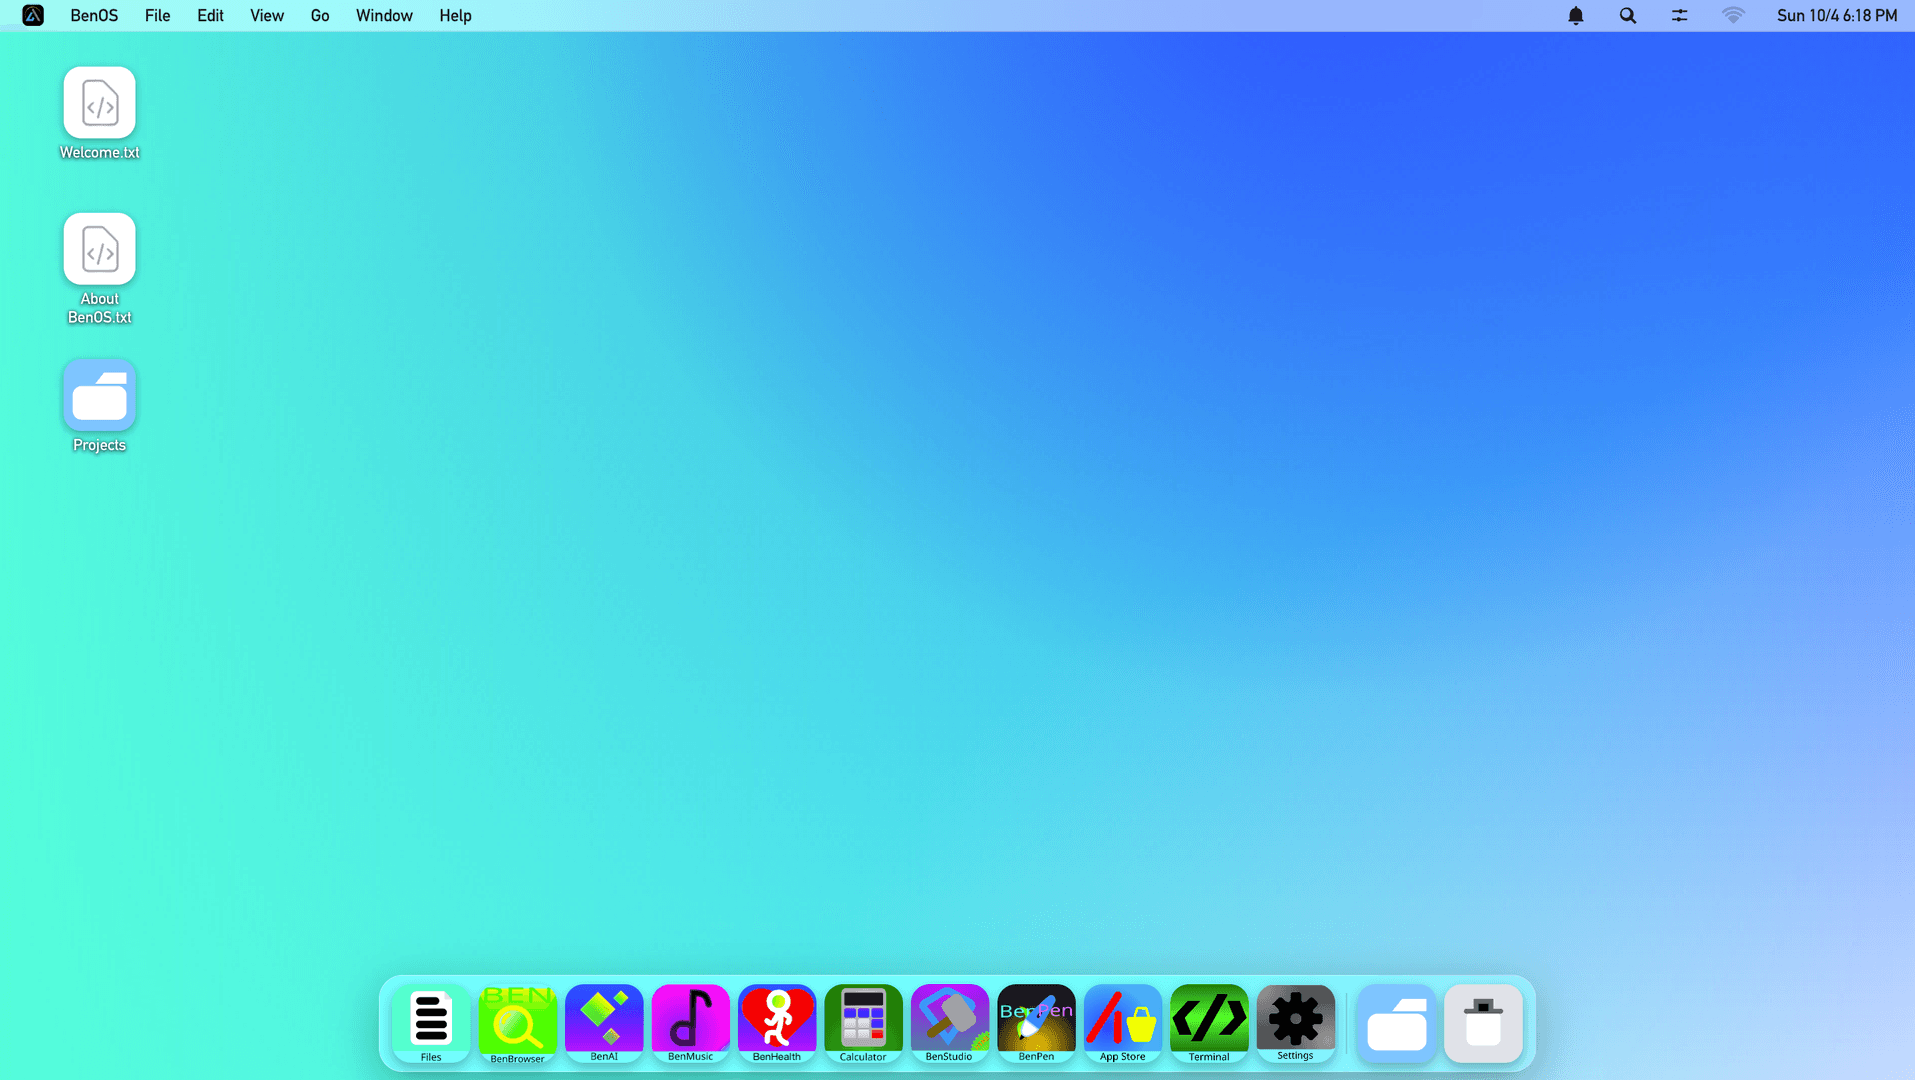Open the Edit menu

(x=210, y=15)
